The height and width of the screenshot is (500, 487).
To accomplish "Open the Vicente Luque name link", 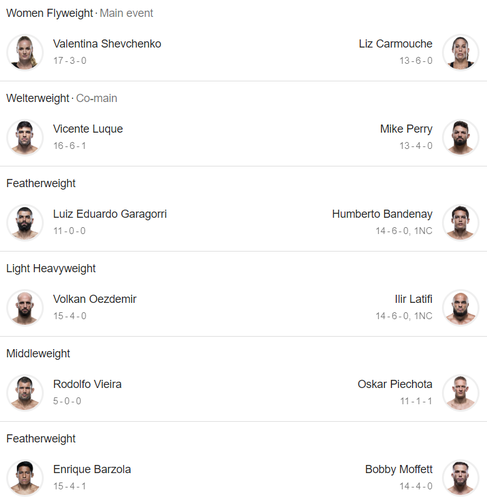I will tap(88, 129).
